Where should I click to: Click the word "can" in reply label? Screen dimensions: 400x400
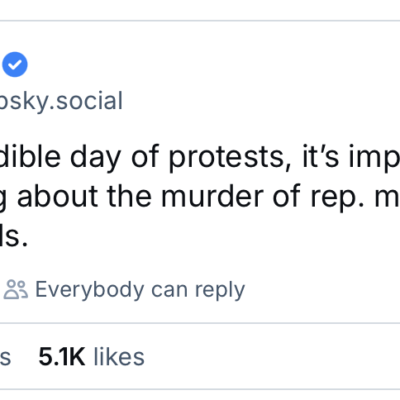pos(169,290)
